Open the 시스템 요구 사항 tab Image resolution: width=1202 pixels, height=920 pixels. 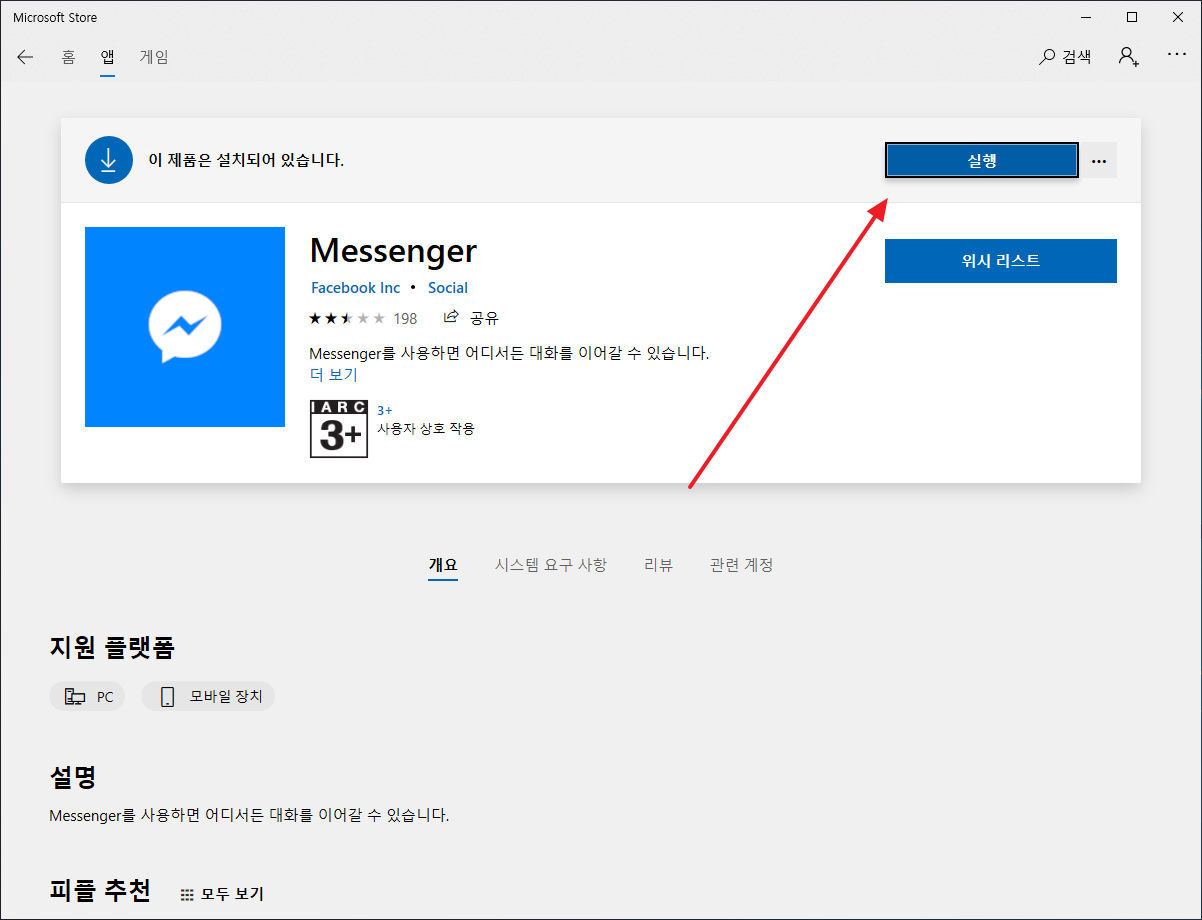pos(551,565)
